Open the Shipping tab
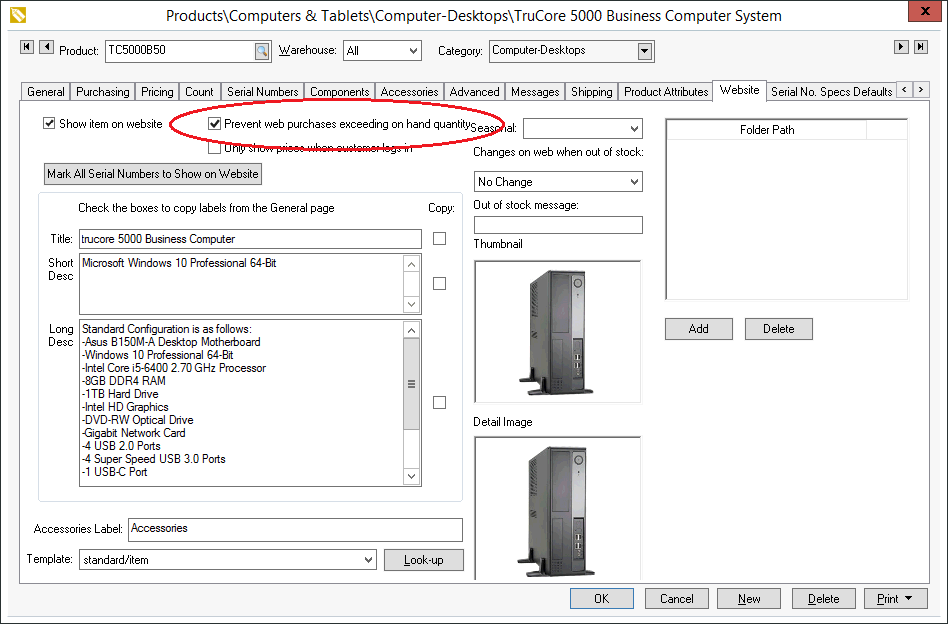This screenshot has width=948, height=624. 591,92
